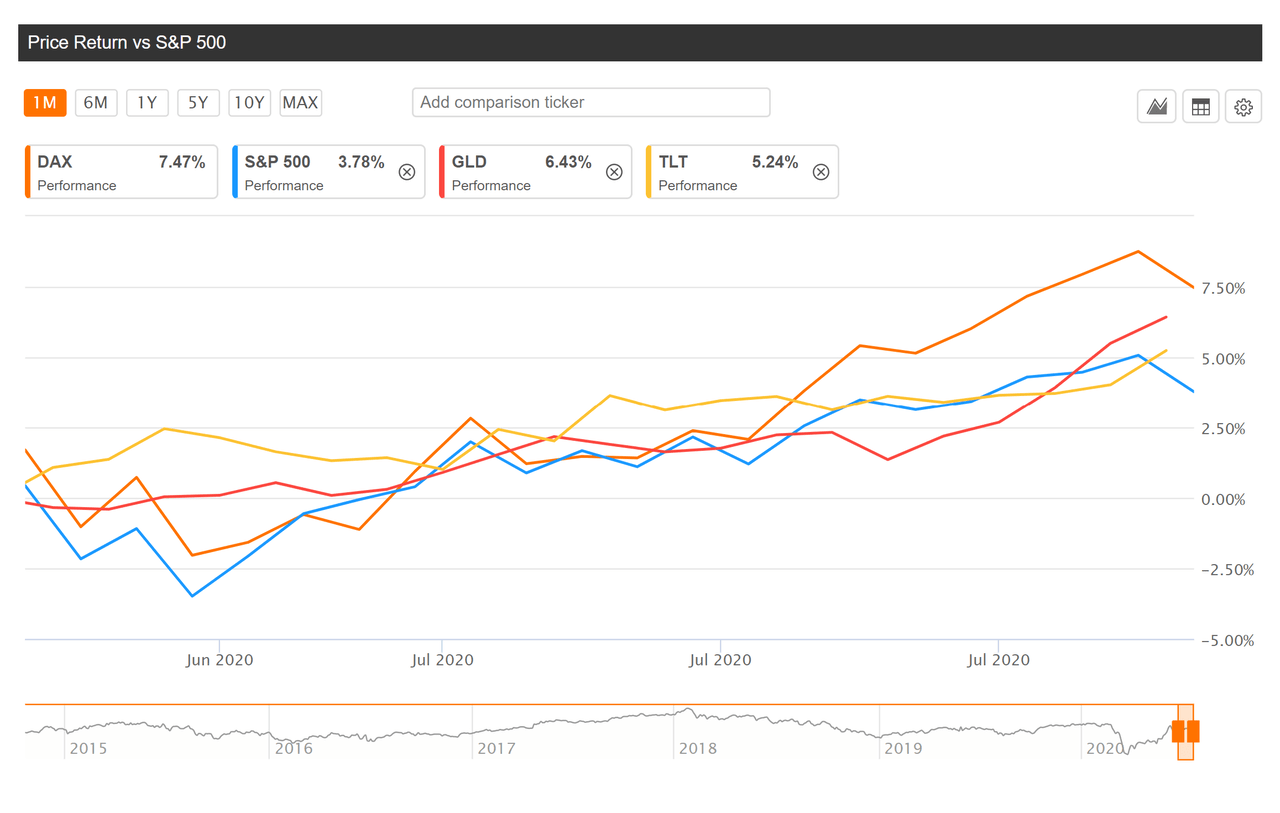Viewport: 1280px width, 813px height.
Task: Select the 10Y time range
Action: tap(249, 102)
